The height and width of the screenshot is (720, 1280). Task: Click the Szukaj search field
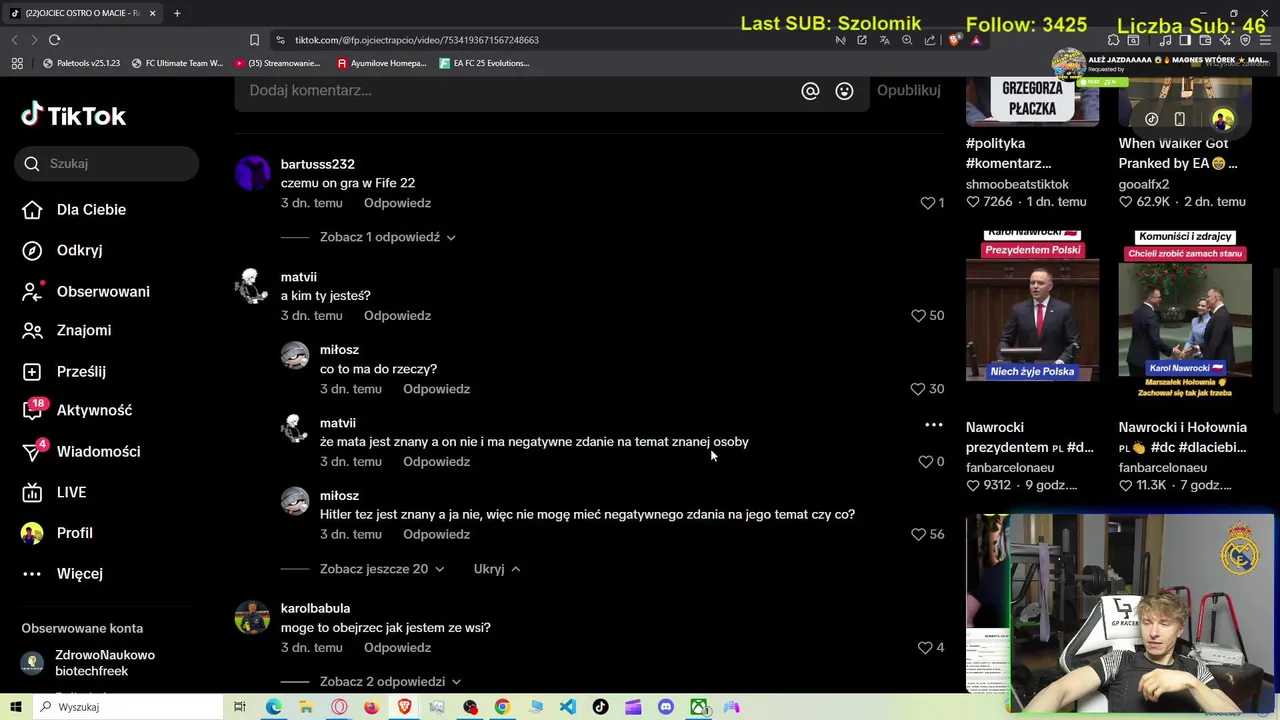coord(107,163)
